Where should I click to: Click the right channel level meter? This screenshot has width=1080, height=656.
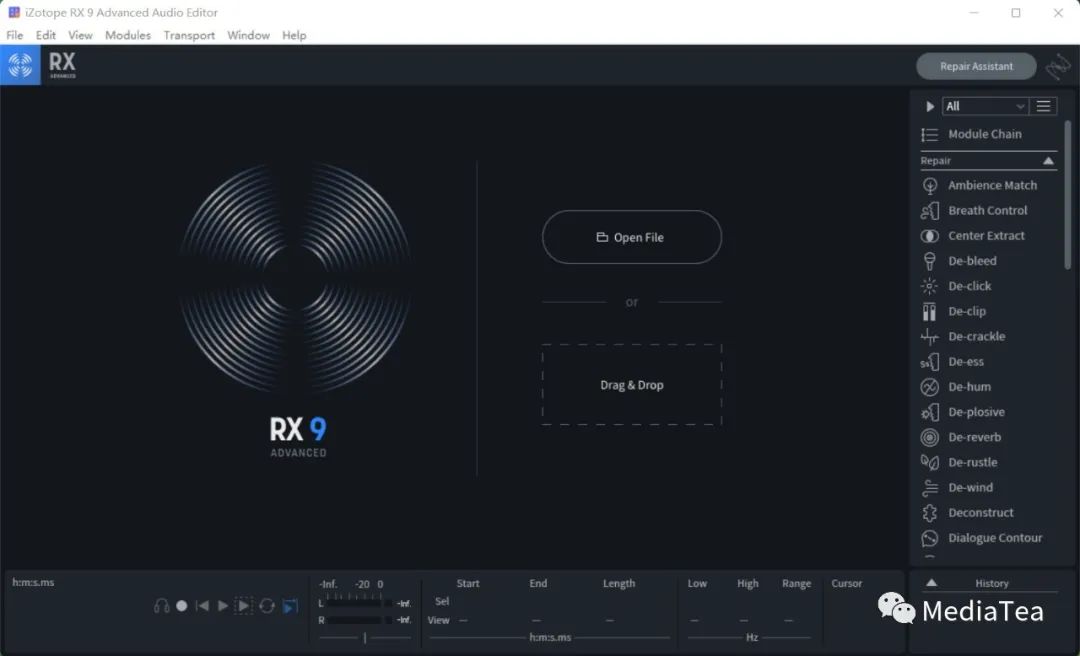coord(360,620)
